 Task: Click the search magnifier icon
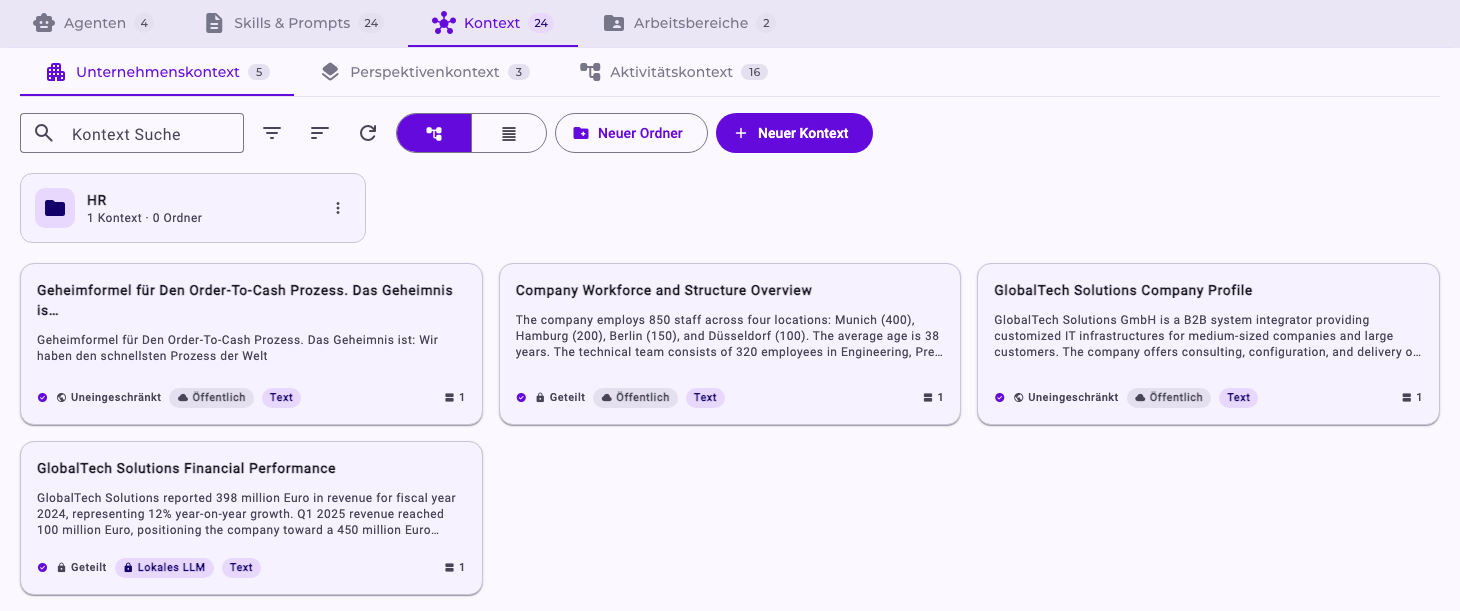tap(44, 133)
